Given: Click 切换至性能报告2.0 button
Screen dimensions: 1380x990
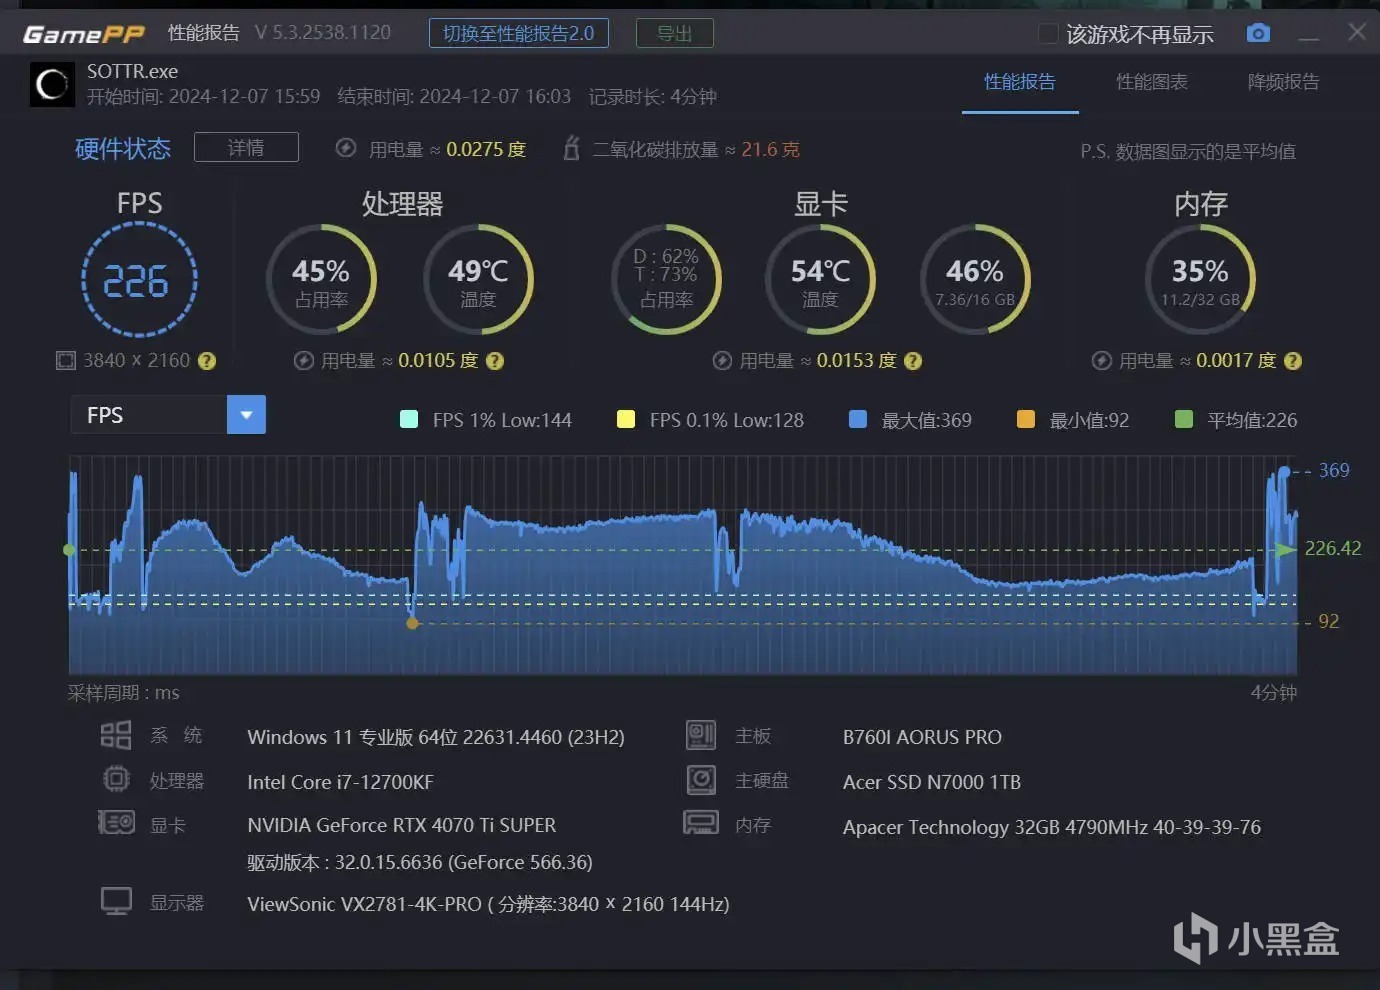Looking at the screenshot, I should click(519, 33).
